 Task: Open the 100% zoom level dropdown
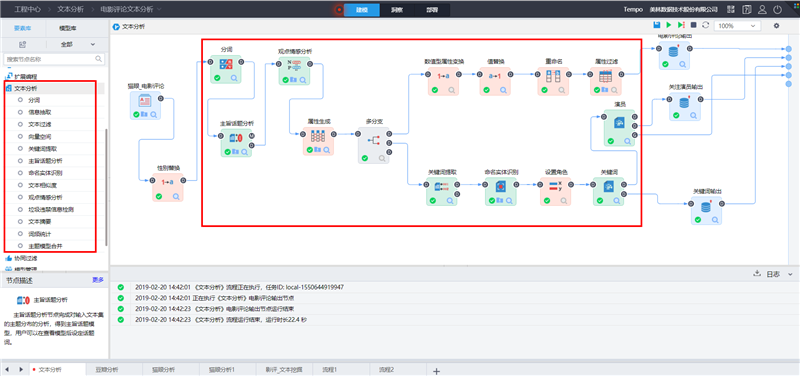(737, 26)
